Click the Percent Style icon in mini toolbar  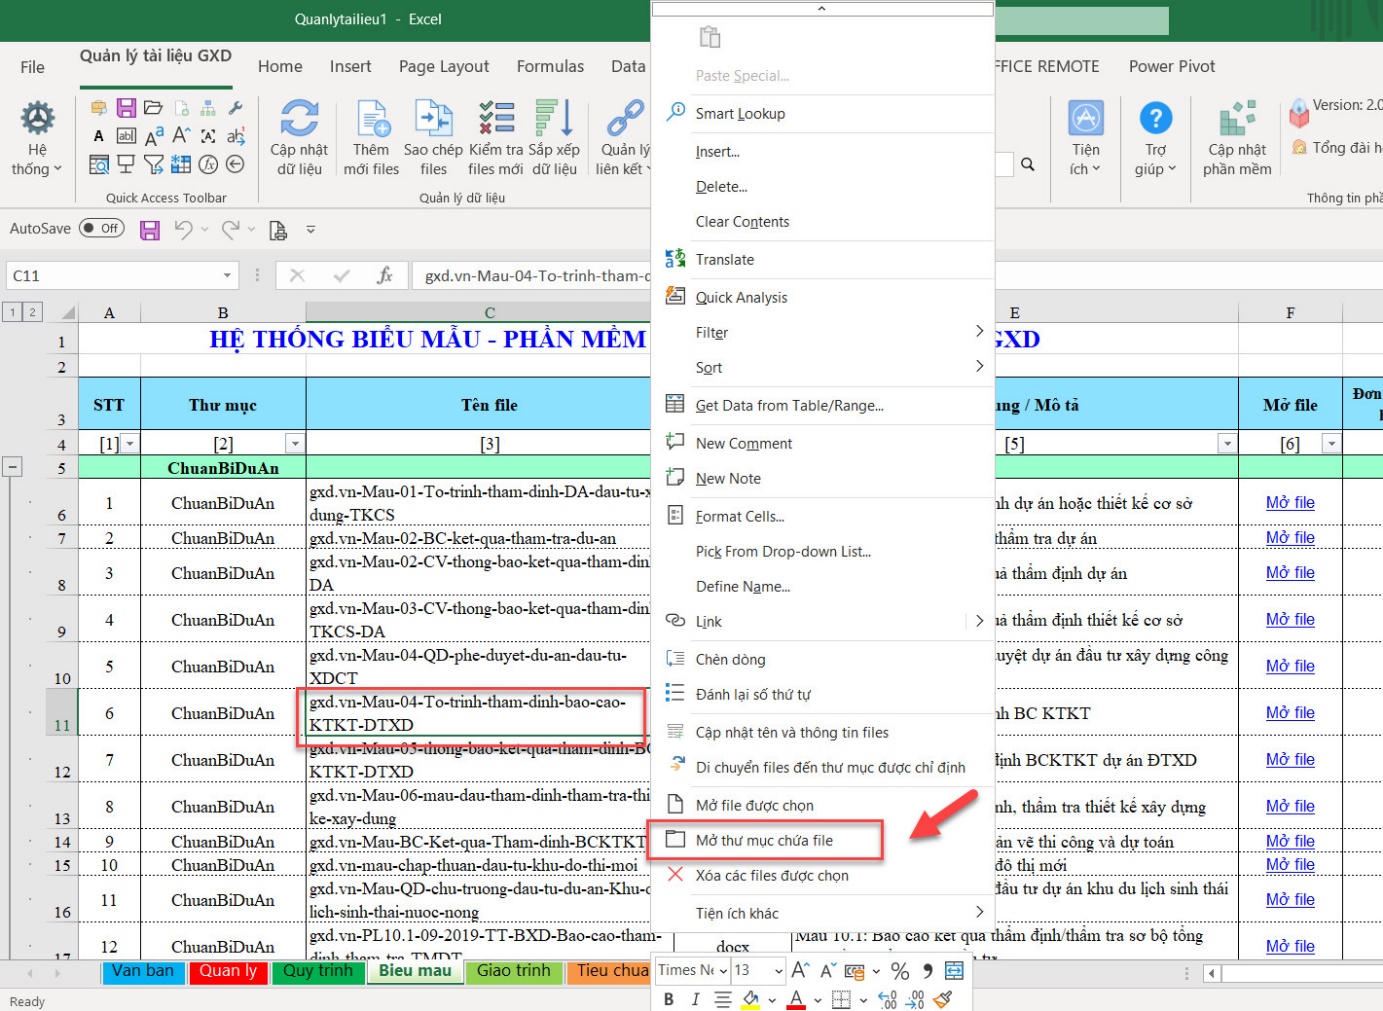click(x=900, y=971)
